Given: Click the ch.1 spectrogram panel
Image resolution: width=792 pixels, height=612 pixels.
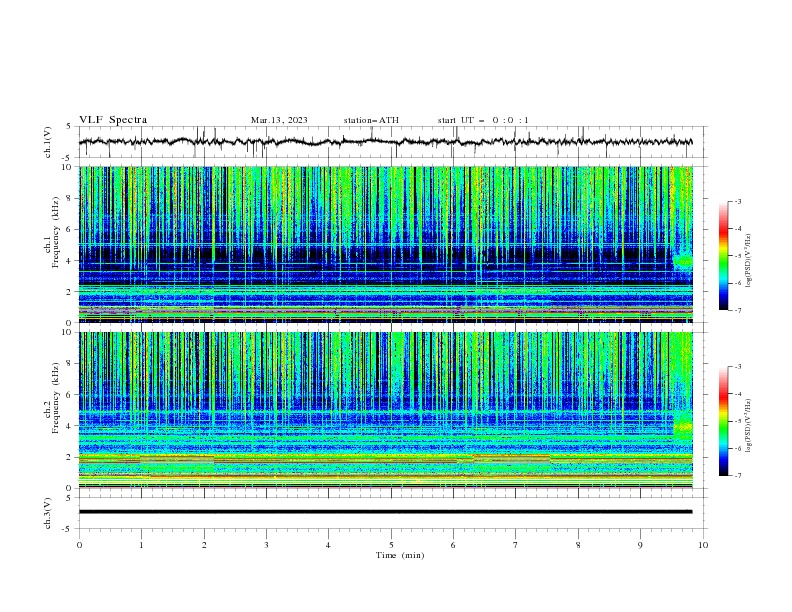Looking at the screenshot, I should coord(386,244).
